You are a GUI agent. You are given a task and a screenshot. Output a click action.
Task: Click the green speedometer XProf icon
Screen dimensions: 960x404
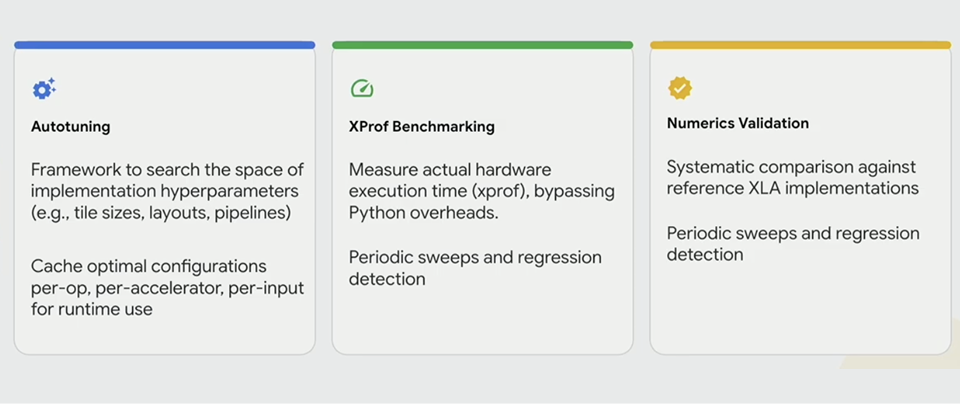coord(362,89)
